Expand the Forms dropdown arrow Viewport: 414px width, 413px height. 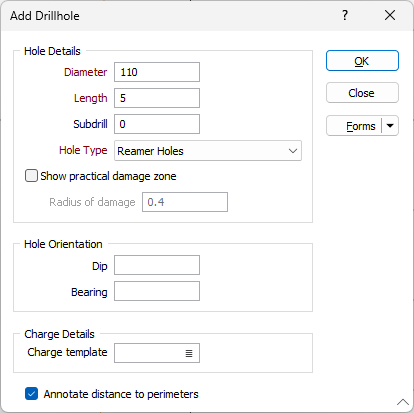[390, 126]
